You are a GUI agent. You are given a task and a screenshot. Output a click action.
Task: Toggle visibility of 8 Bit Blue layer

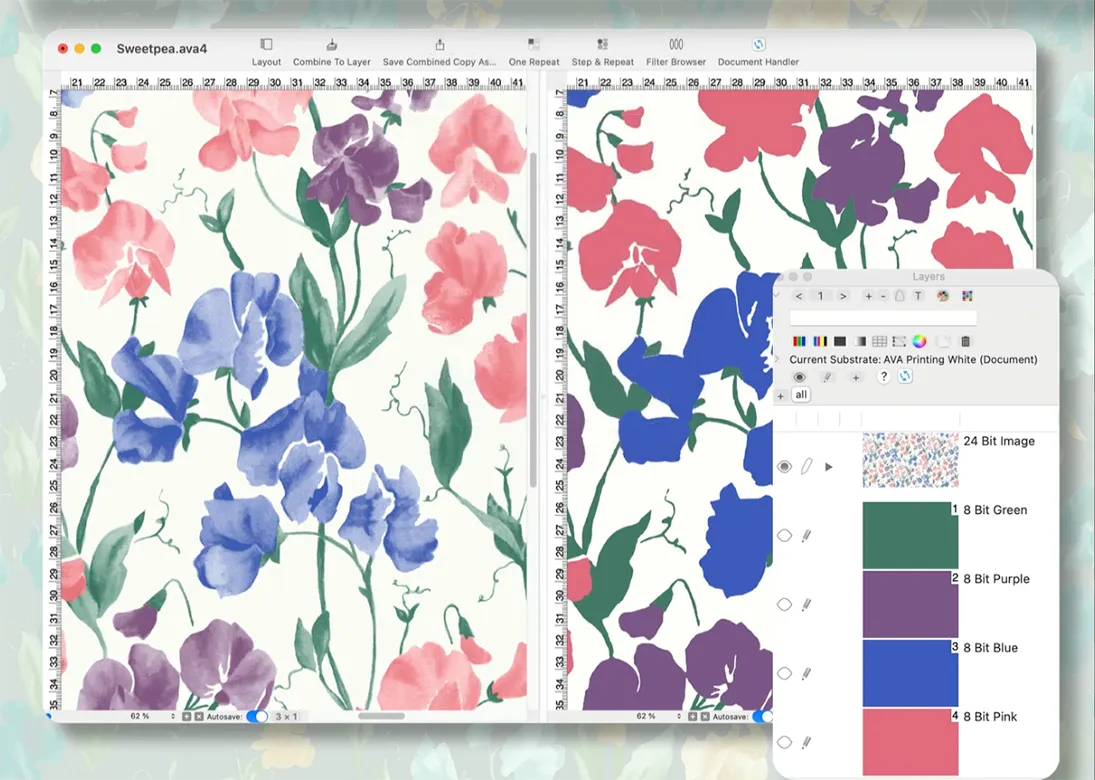[x=784, y=673]
